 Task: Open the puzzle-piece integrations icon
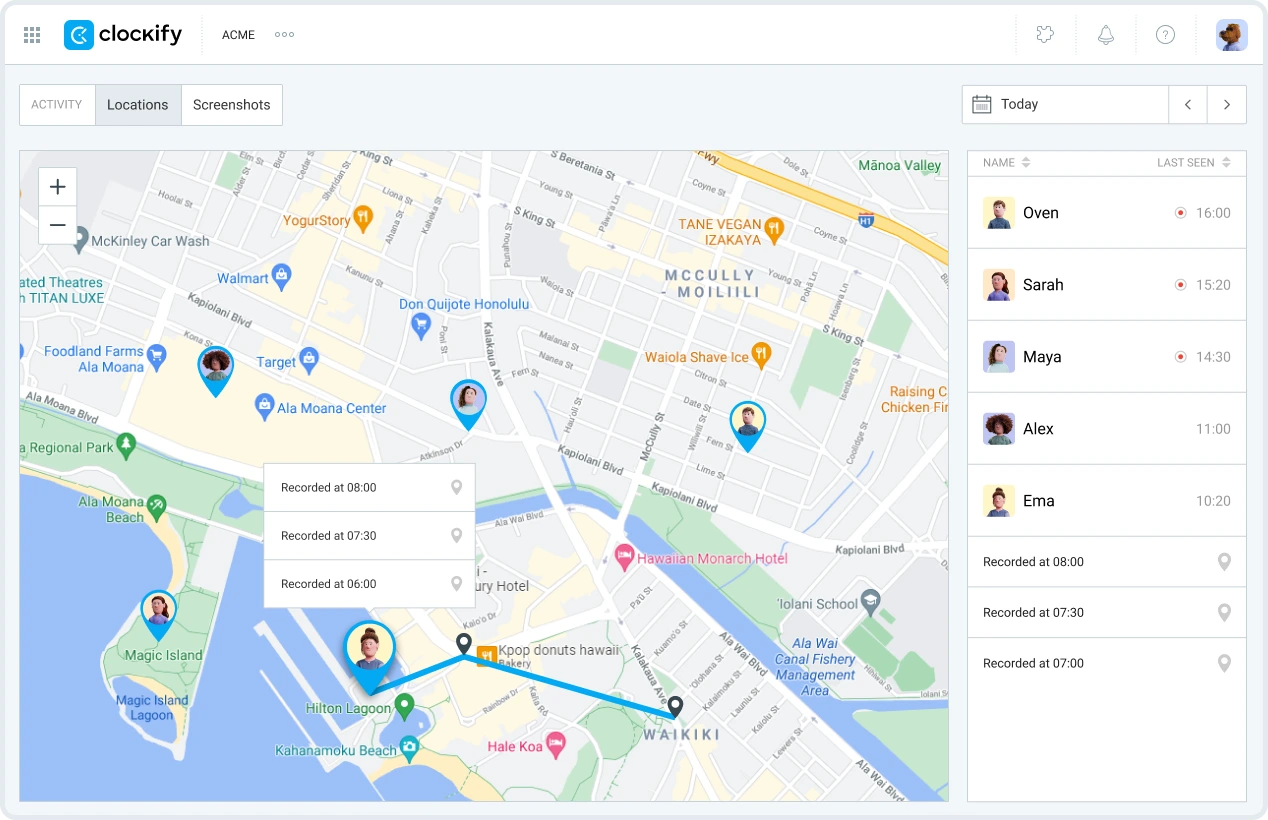coord(1045,35)
